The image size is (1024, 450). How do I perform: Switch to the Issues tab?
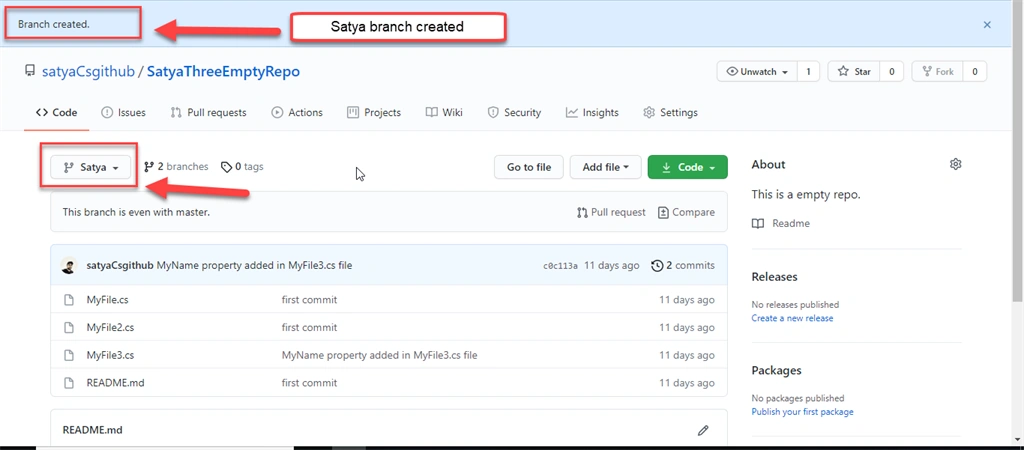pyautogui.click(x=123, y=112)
